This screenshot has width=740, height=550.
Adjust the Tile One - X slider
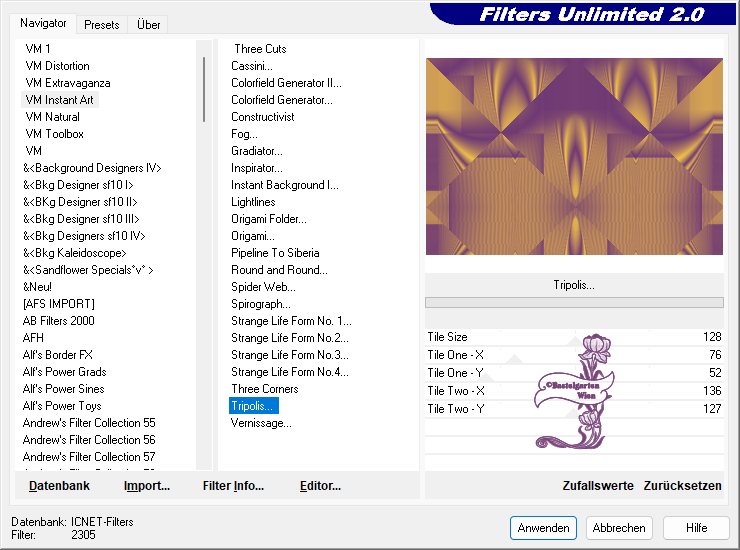[x=574, y=355]
